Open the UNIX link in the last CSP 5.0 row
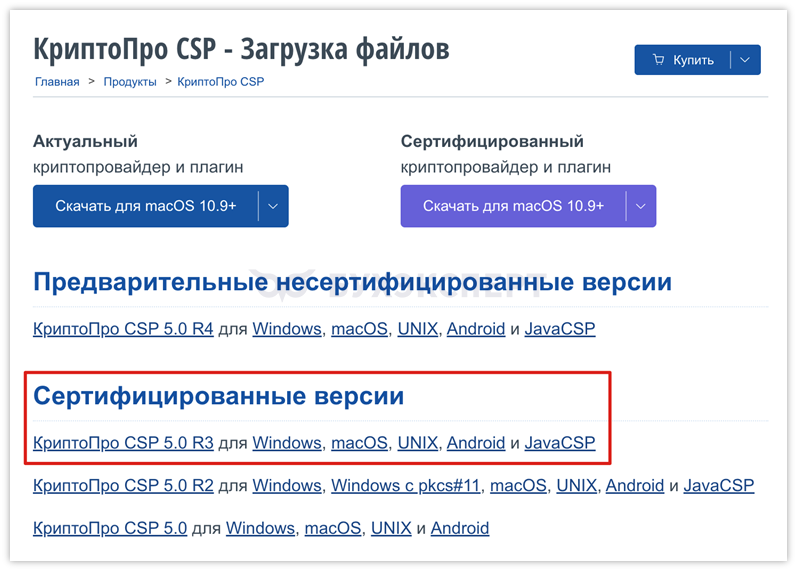 pos(391,528)
